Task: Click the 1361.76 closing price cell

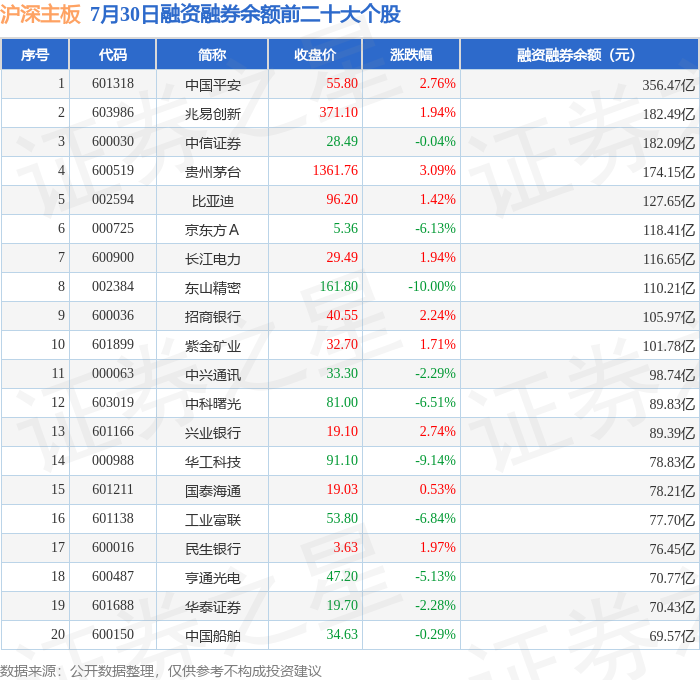Action: point(335,170)
